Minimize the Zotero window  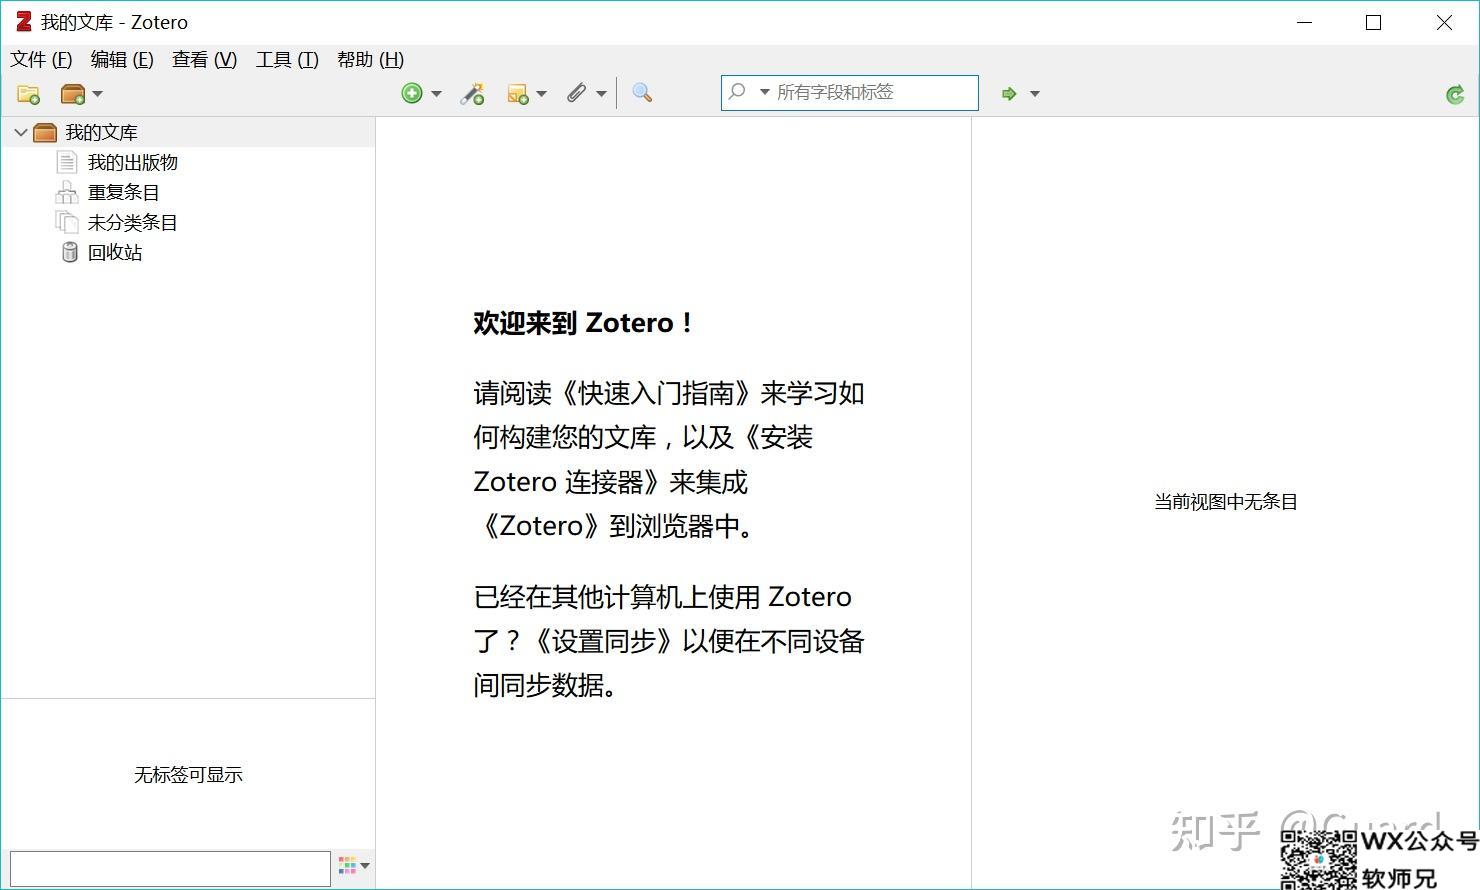pyautogui.click(x=1304, y=22)
